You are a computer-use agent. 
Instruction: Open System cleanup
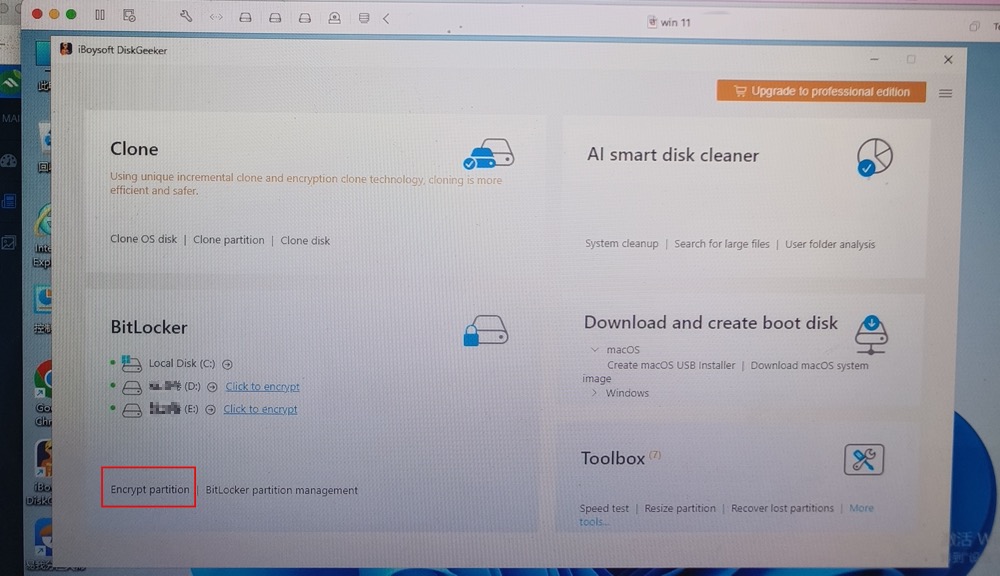coord(622,244)
